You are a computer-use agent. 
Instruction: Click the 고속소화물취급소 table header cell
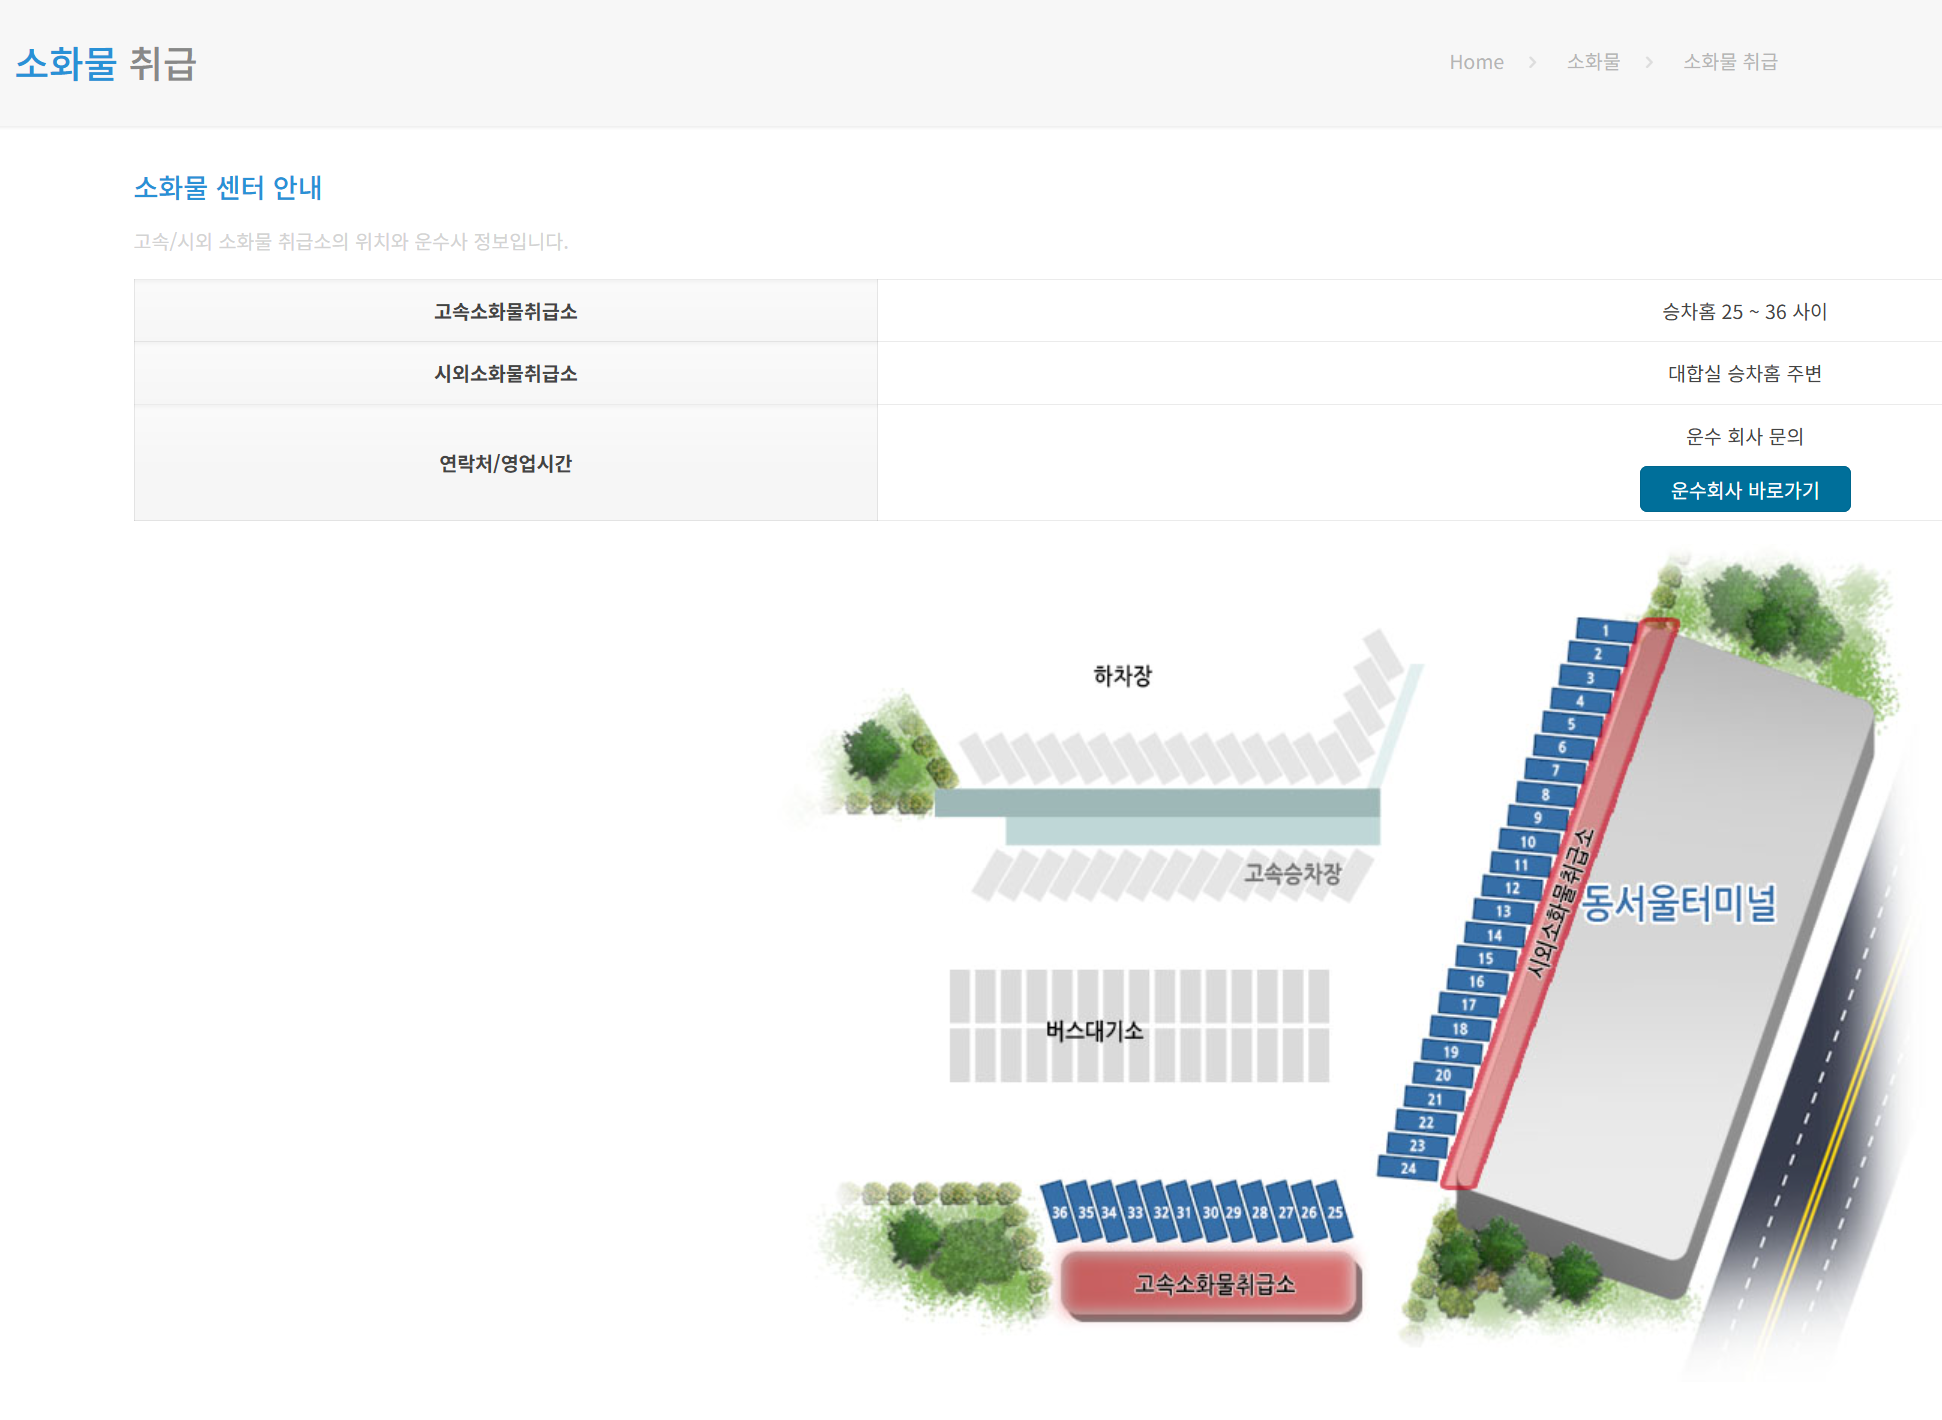click(x=505, y=312)
